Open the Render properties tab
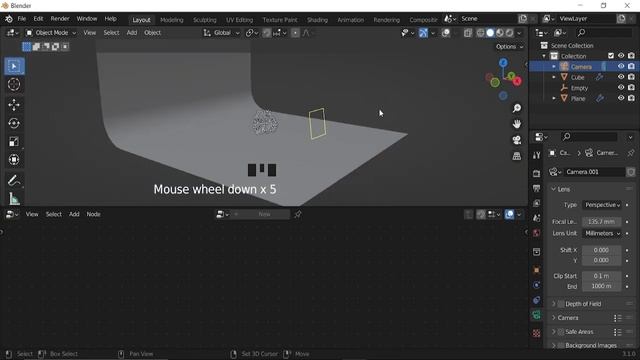 (x=536, y=173)
